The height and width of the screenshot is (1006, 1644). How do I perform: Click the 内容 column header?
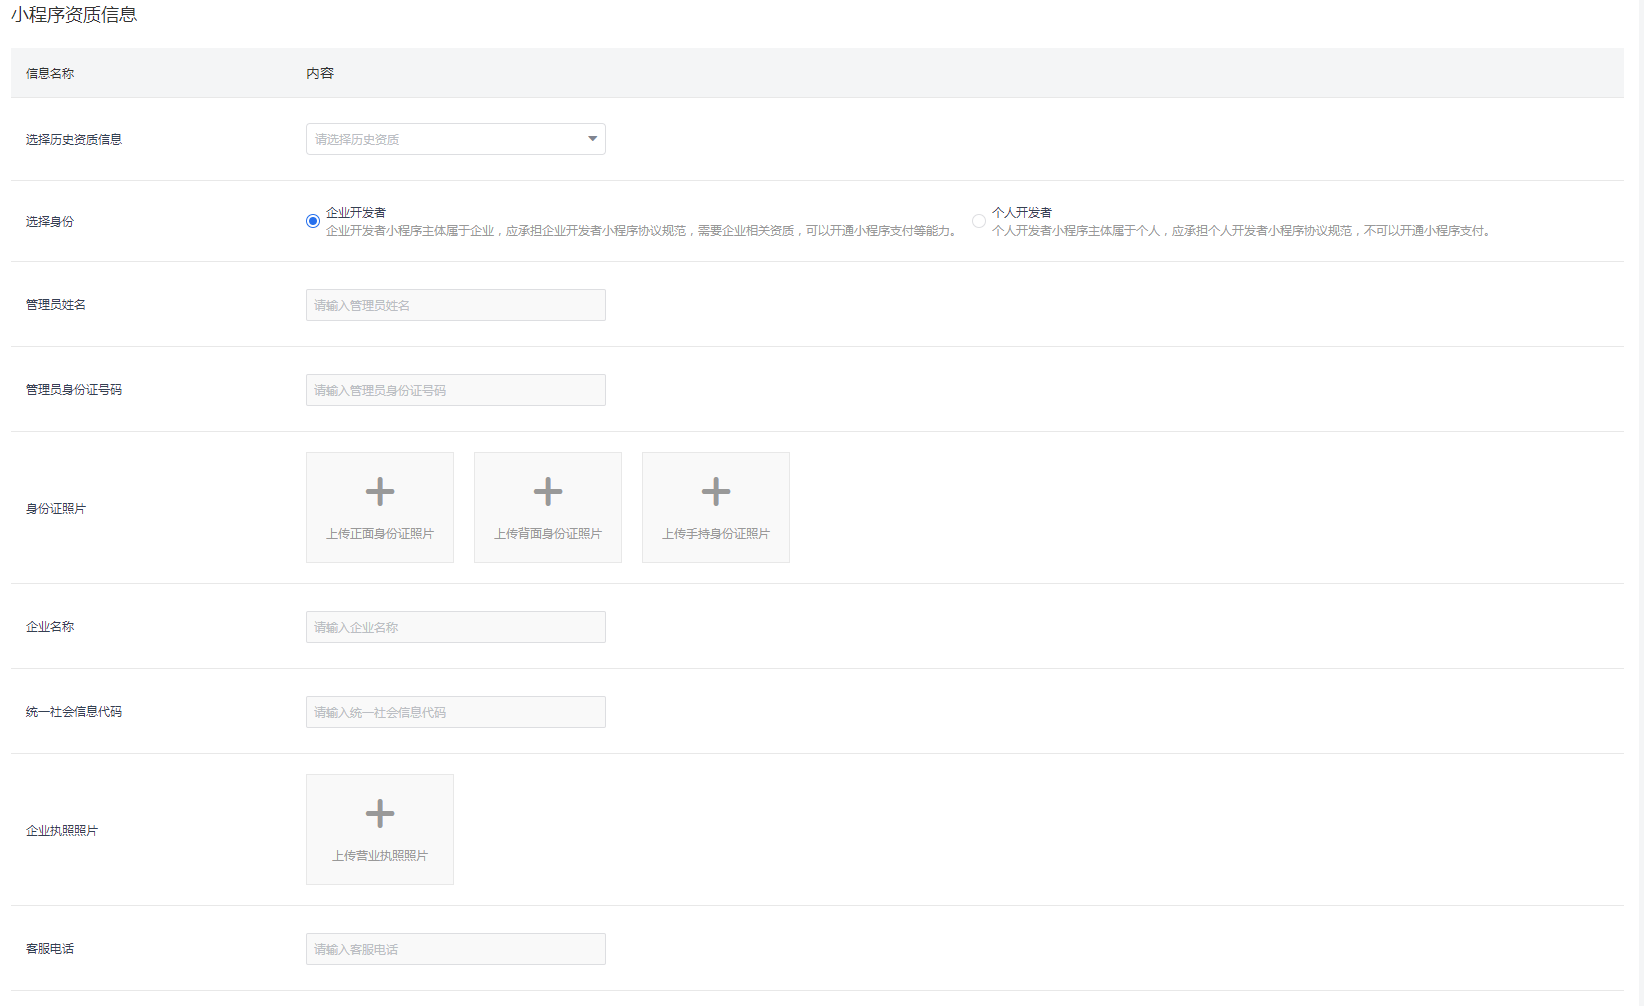320,73
